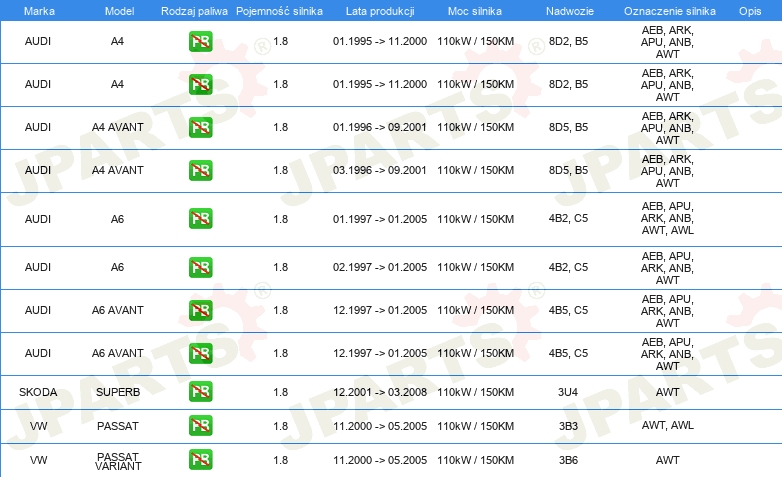Viewport: 782px width, 477px height.
Task: Select the fuel icon in VW PASSAT 3B3 row
Action: click(x=200, y=426)
